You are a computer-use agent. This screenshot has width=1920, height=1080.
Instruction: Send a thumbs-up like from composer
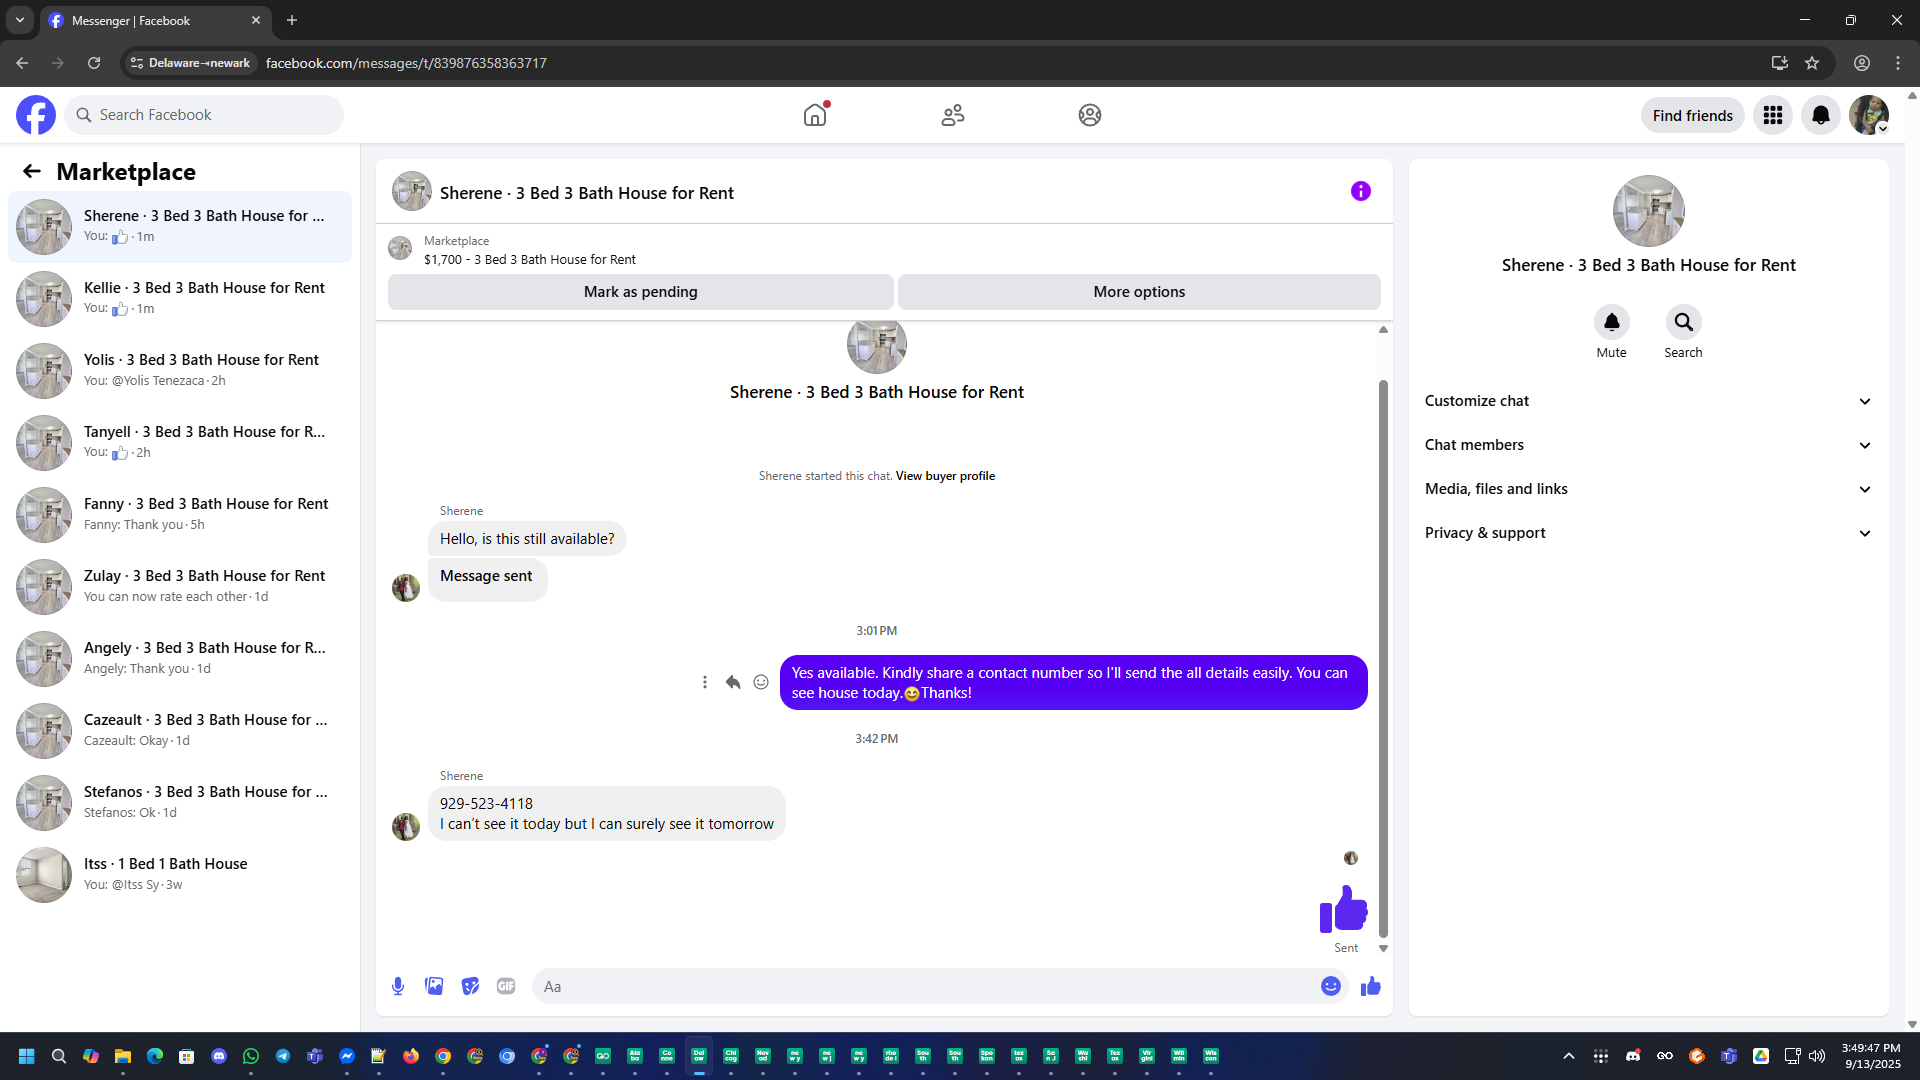click(x=1370, y=986)
